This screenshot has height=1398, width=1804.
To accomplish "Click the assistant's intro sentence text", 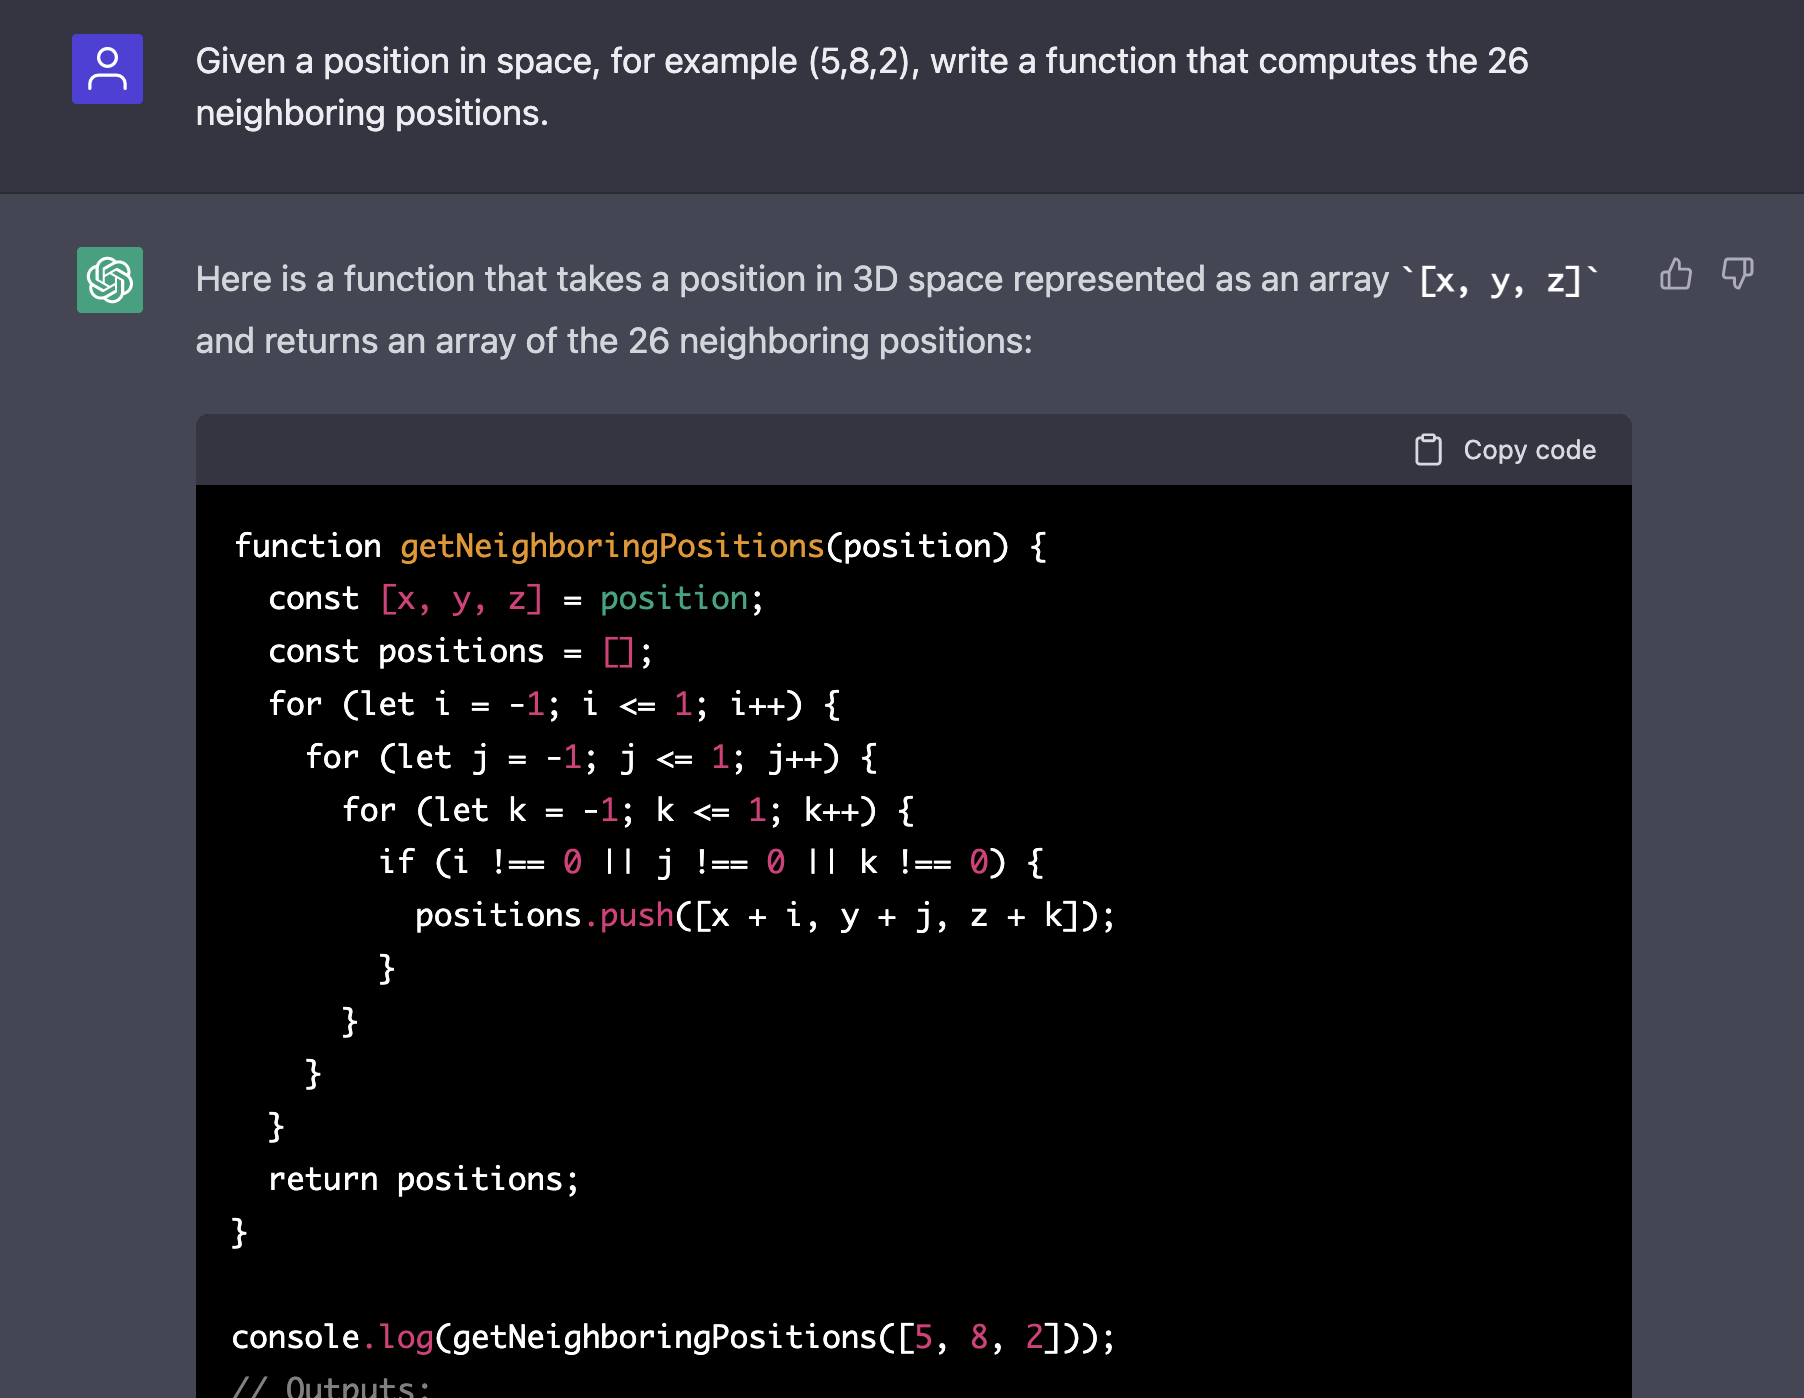I will coord(790,280).
